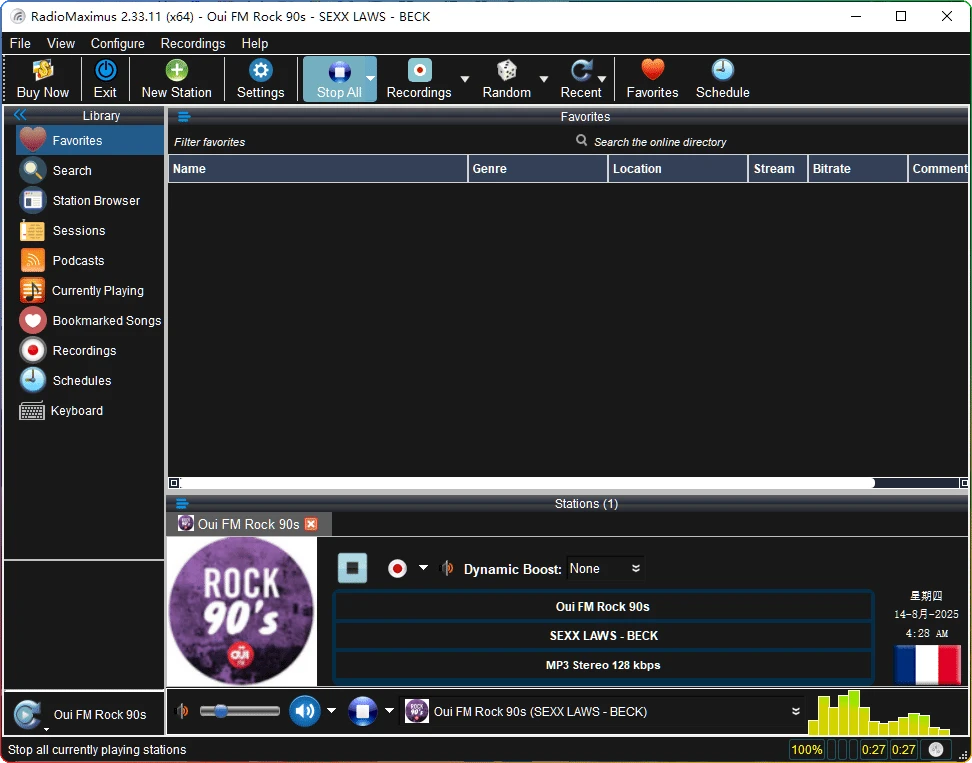Open the Configure menu
The height and width of the screenshot is (763, 972).
coord(118,43)
